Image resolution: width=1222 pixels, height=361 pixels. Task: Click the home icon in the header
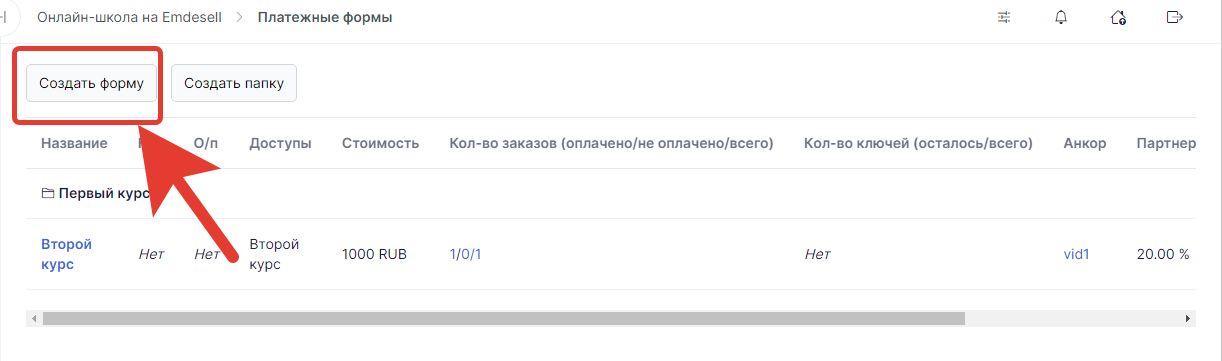click(1118, 17)
